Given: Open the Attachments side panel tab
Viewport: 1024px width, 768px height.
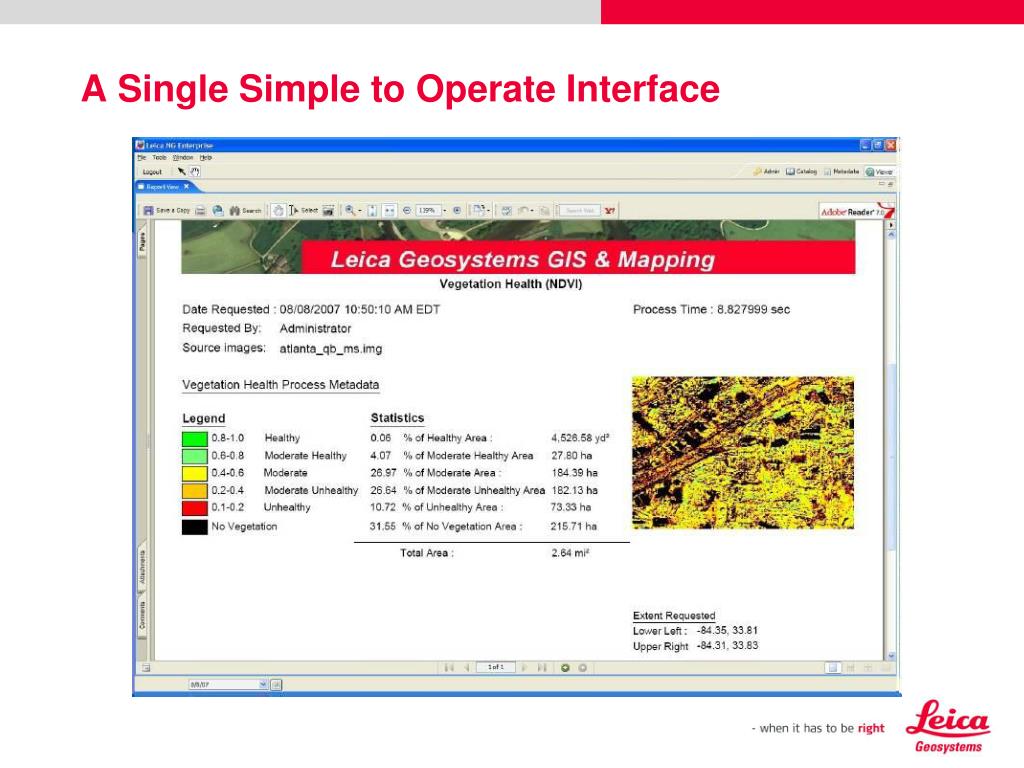Looking at the screenshot, I should (x=142, y=568).
